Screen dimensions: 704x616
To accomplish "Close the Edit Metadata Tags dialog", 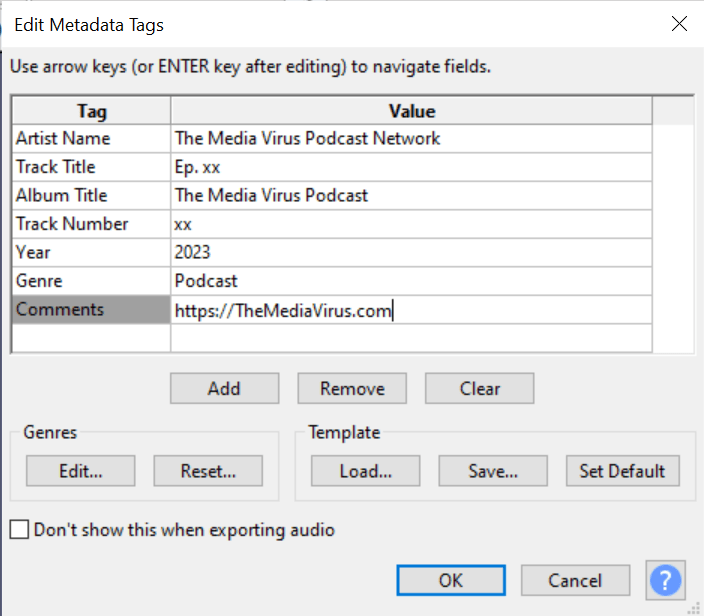I will coord(679,24).
